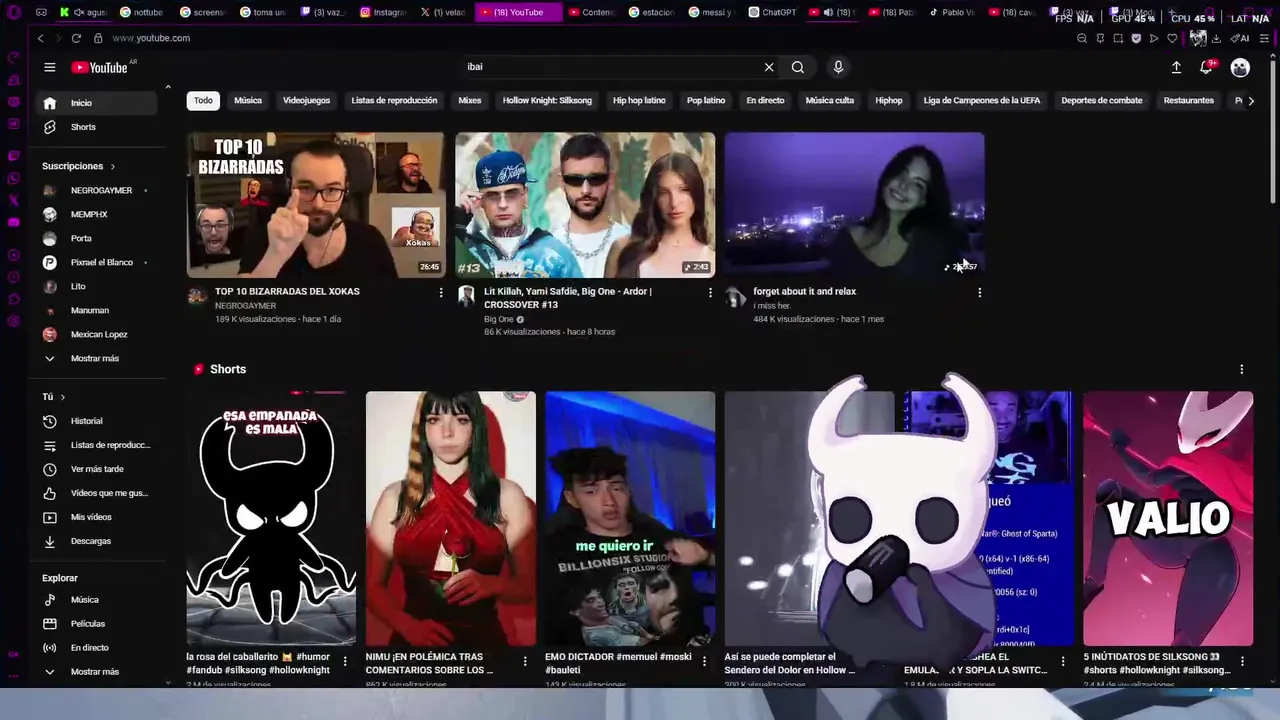Open options for the EMO DICTADOR short
This screenshot has height=720, width=1280.
click(x=704, y=661)
